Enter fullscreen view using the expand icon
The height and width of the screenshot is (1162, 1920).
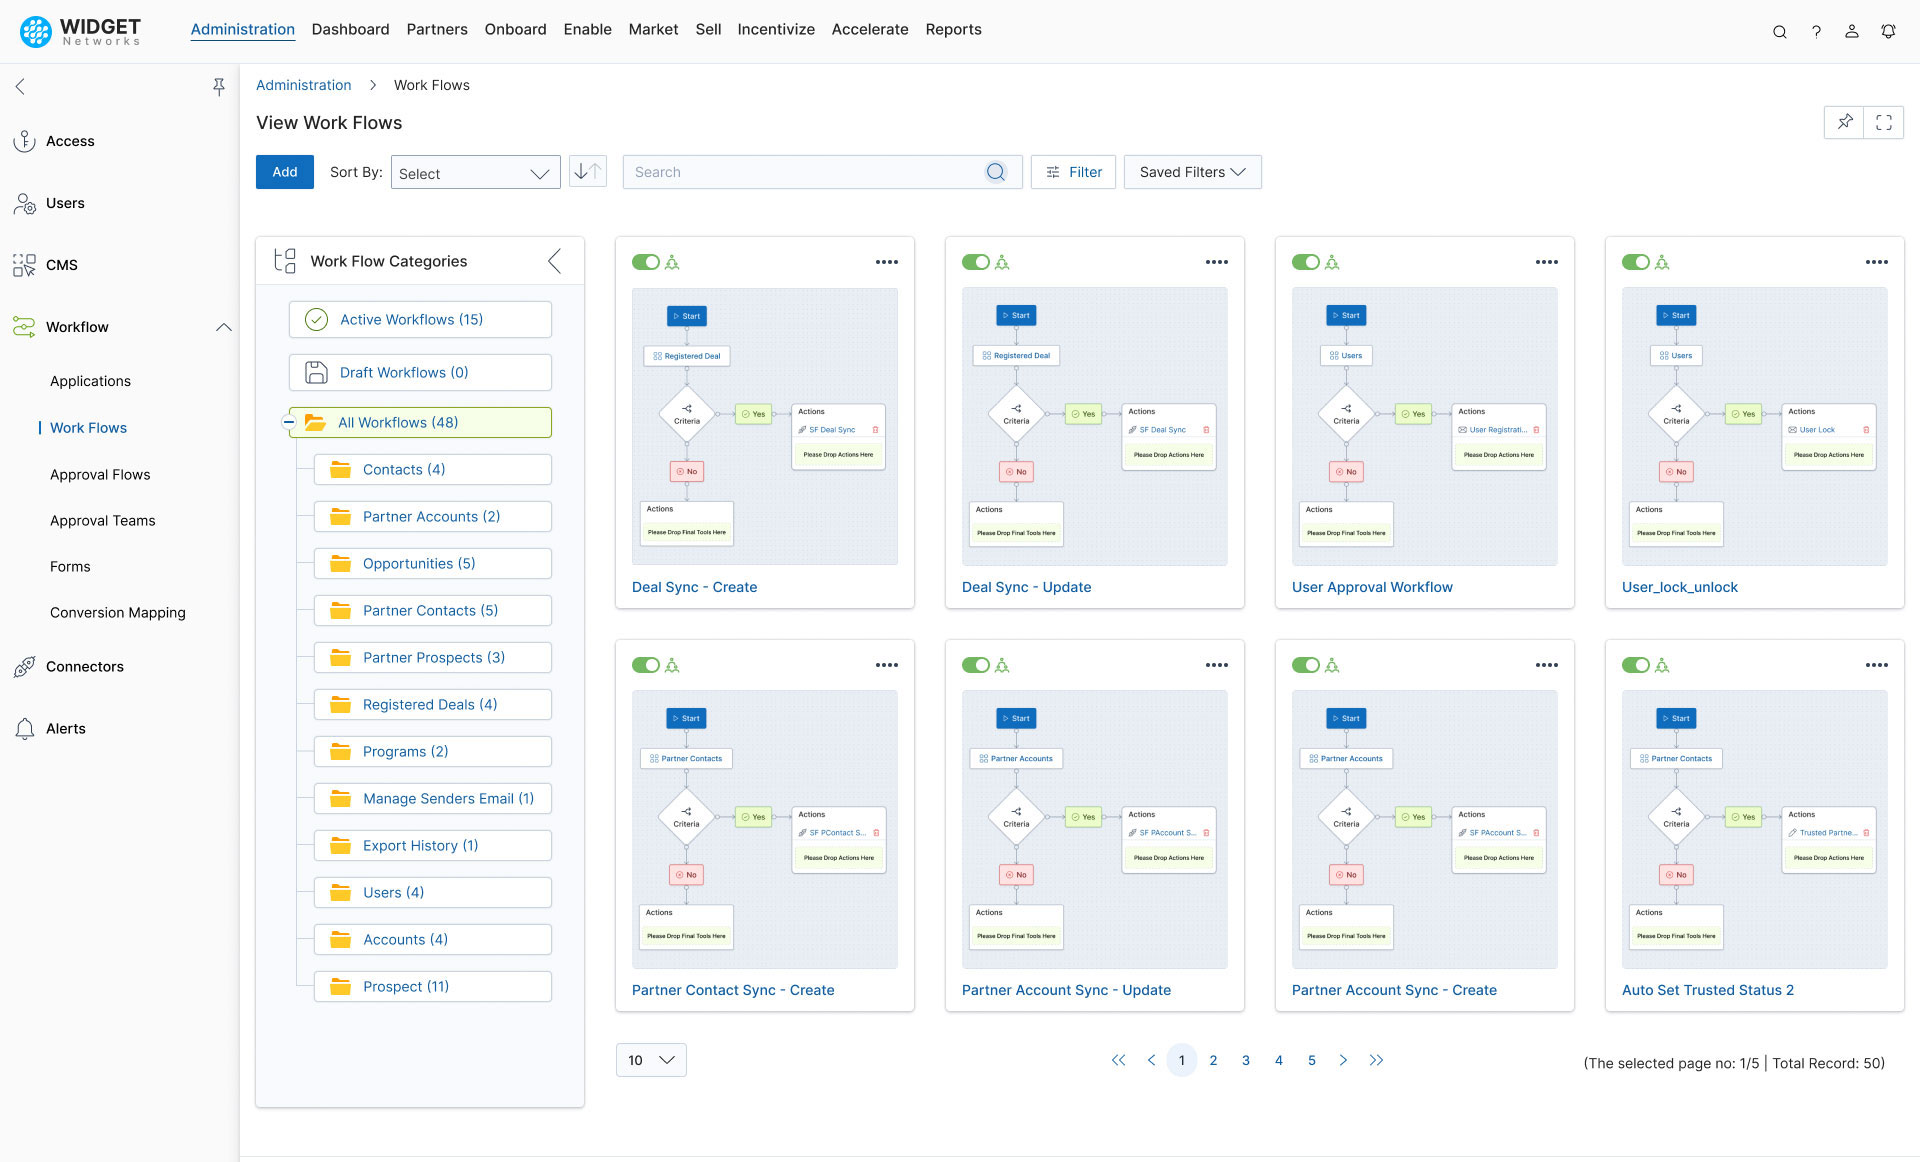click(x=1884, y=122)
